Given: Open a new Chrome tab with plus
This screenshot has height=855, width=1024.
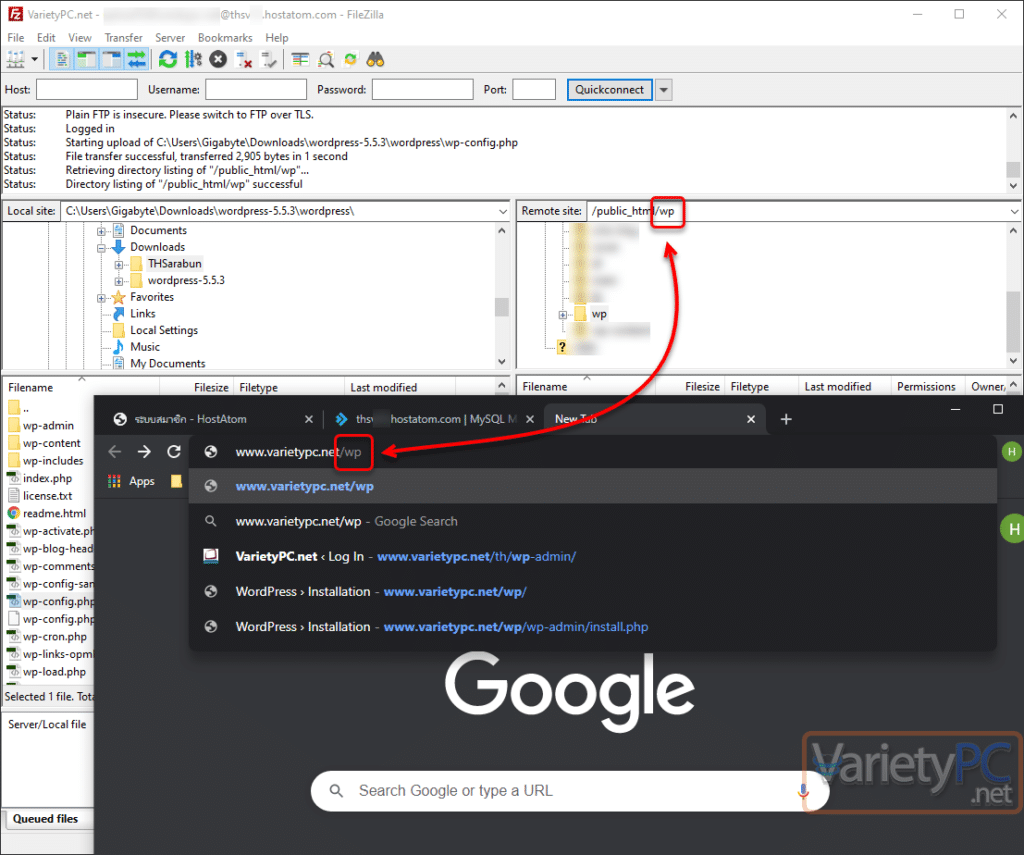Looking at the screenshot, I should click(786, 419).
